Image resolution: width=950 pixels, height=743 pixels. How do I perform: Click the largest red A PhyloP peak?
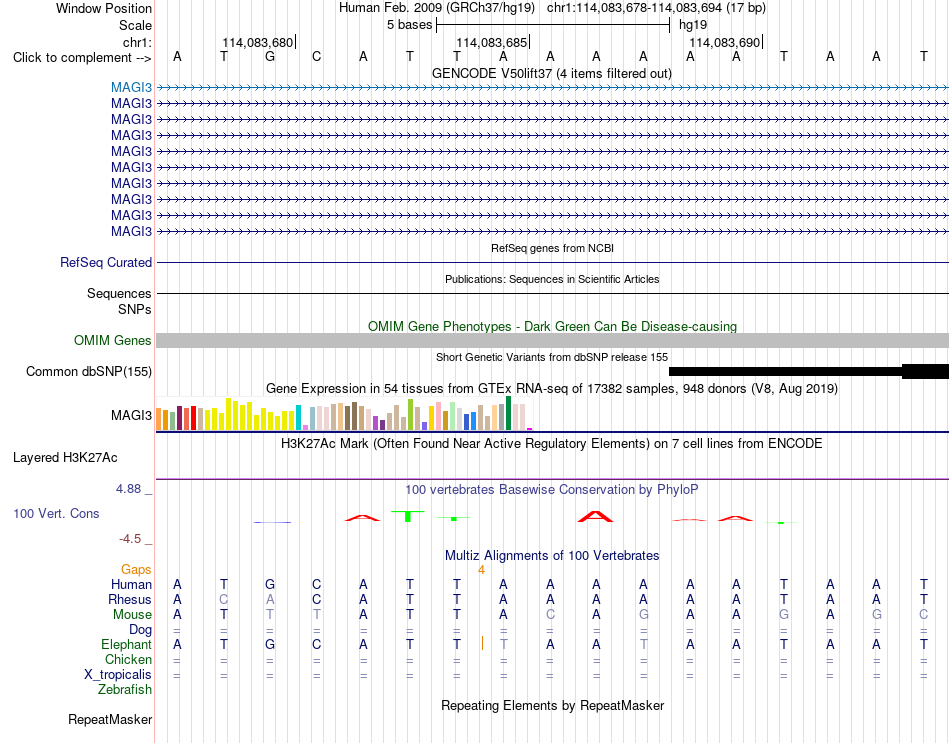pos(596,516)
